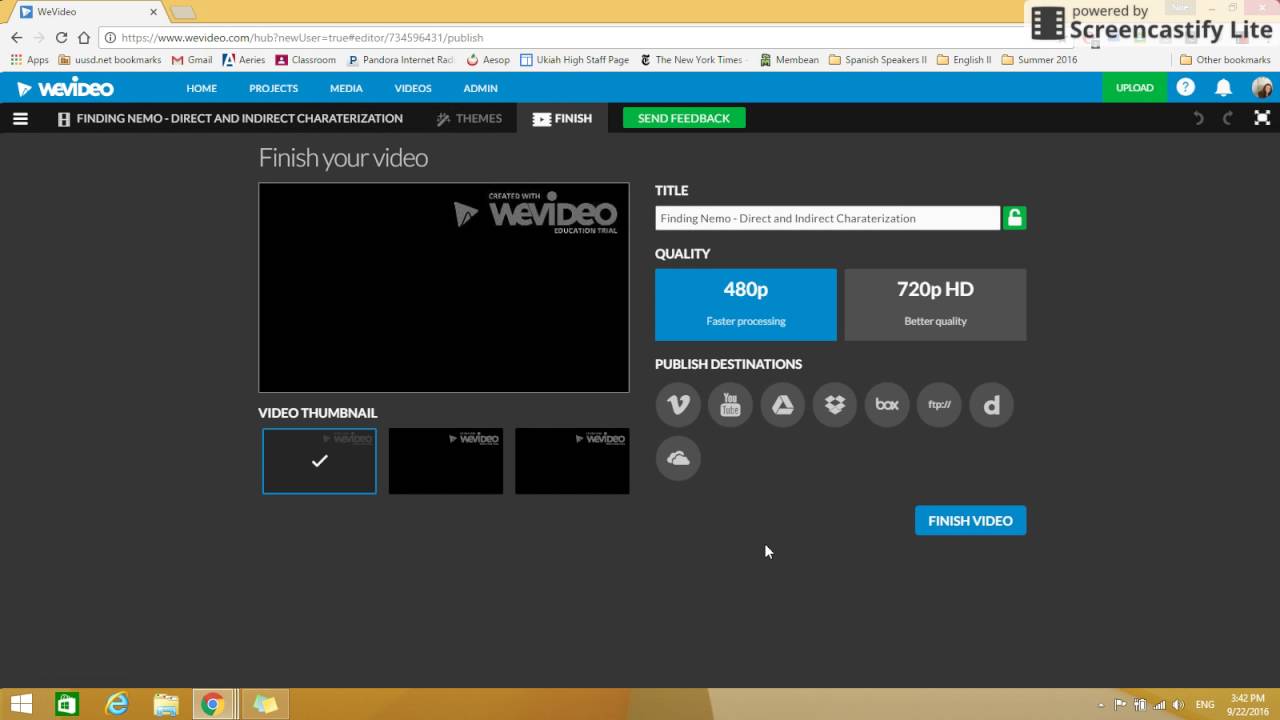Expand the Other bookmarks folder
This screenshot has width=1280, height=720.
click(x=1225, y=60)
